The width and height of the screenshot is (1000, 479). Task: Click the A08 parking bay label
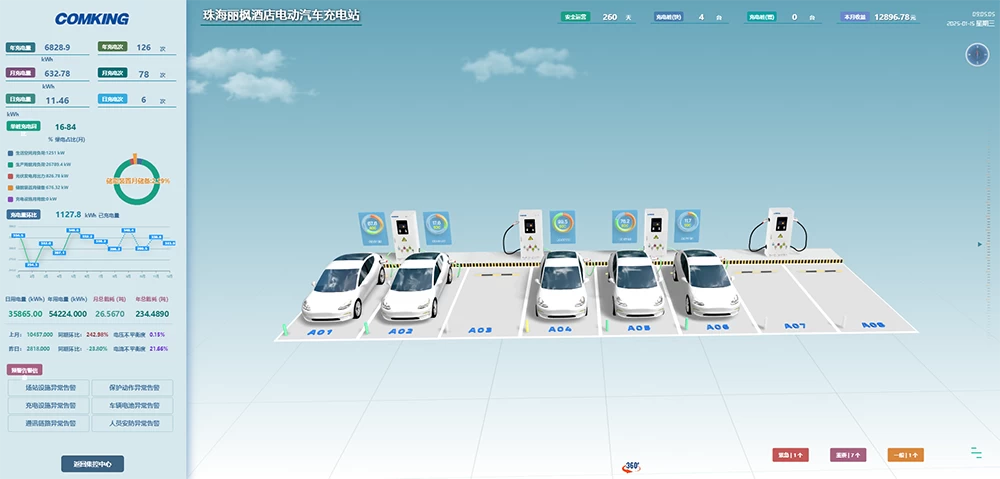point(873,325)
